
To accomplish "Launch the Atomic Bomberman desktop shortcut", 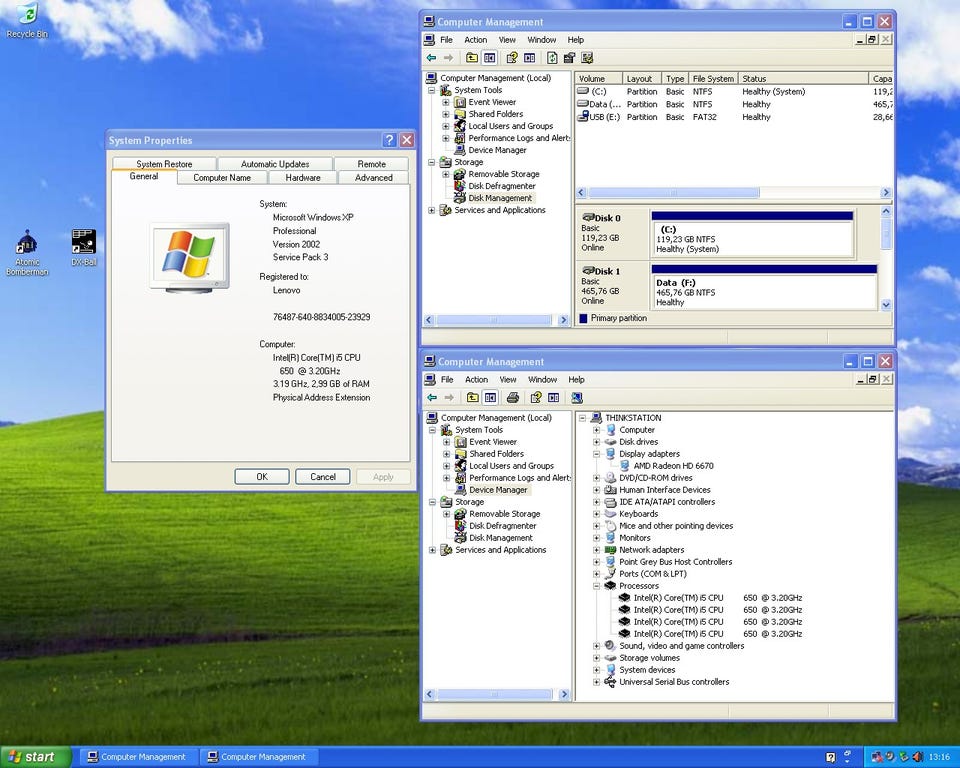I will coord(27,245).
